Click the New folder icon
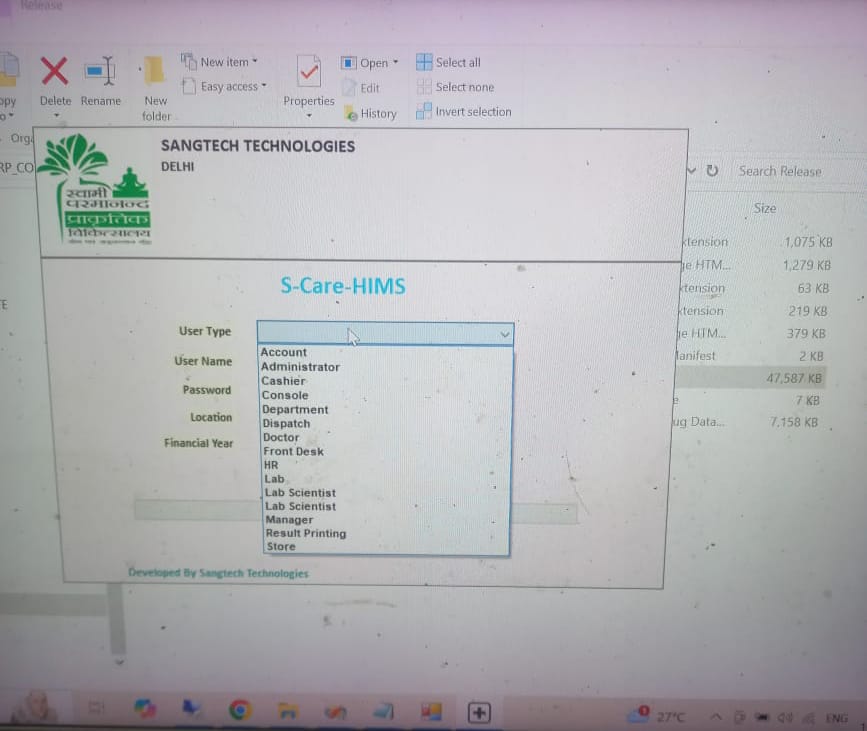The width and height of the screenshot is (867, 731). coord(152,71)
